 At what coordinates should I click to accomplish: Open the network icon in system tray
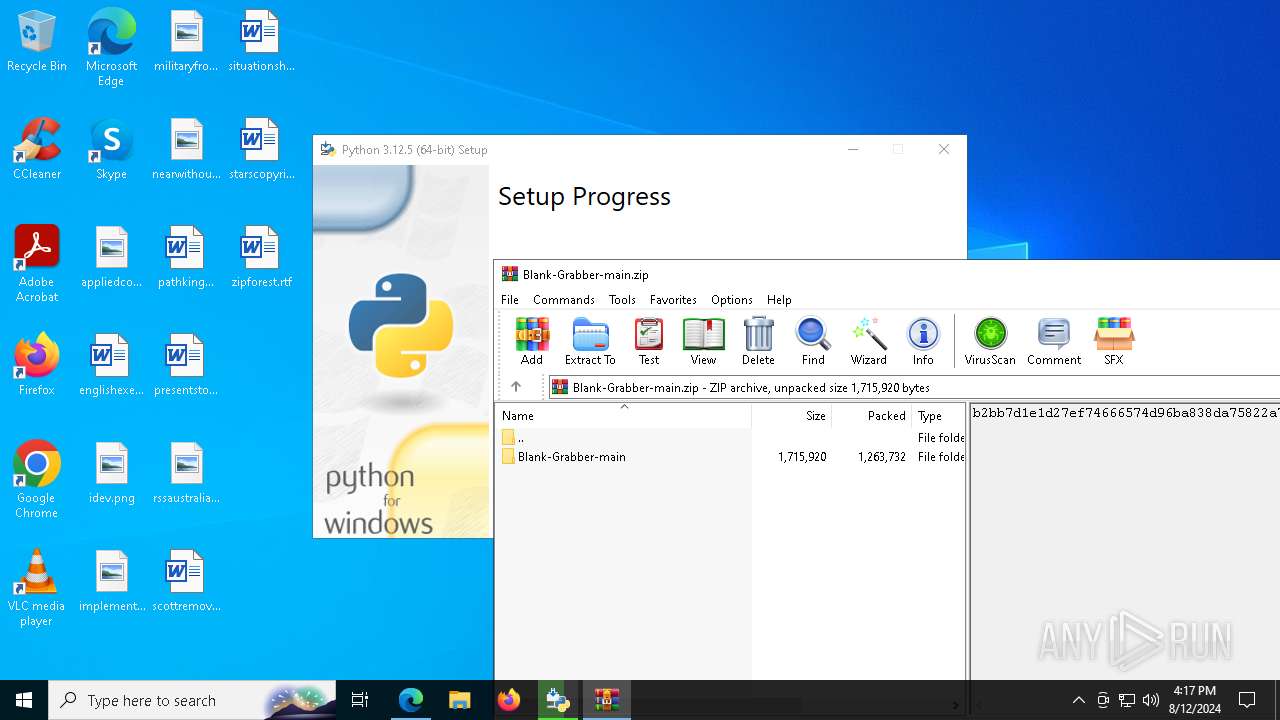[x=1127, y=700]
